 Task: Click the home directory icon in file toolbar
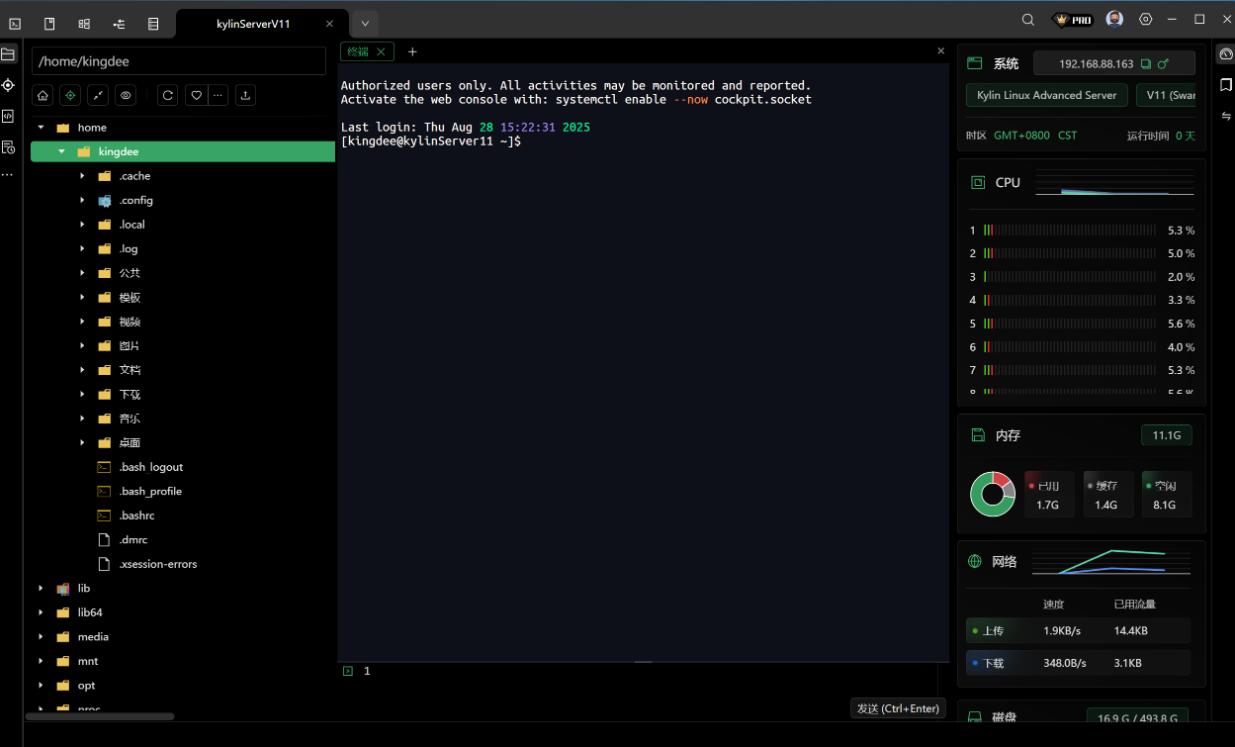point(43,96)
